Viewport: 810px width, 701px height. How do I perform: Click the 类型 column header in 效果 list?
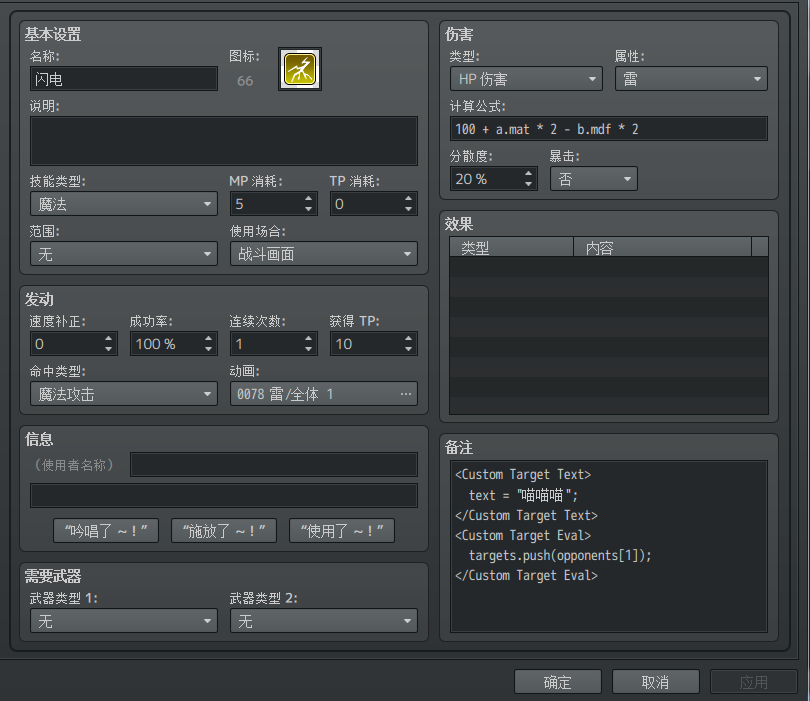511,247
